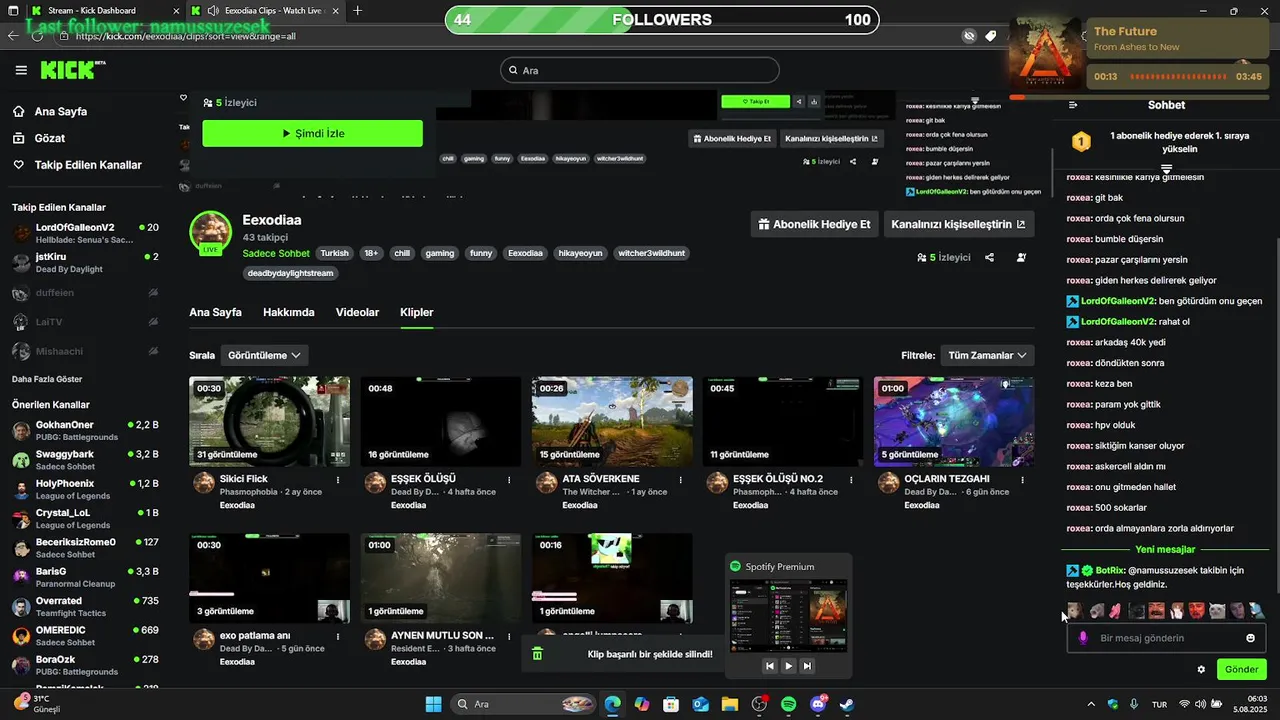
Task: Switch to Hakkımda tab
Action: point(289,312)
